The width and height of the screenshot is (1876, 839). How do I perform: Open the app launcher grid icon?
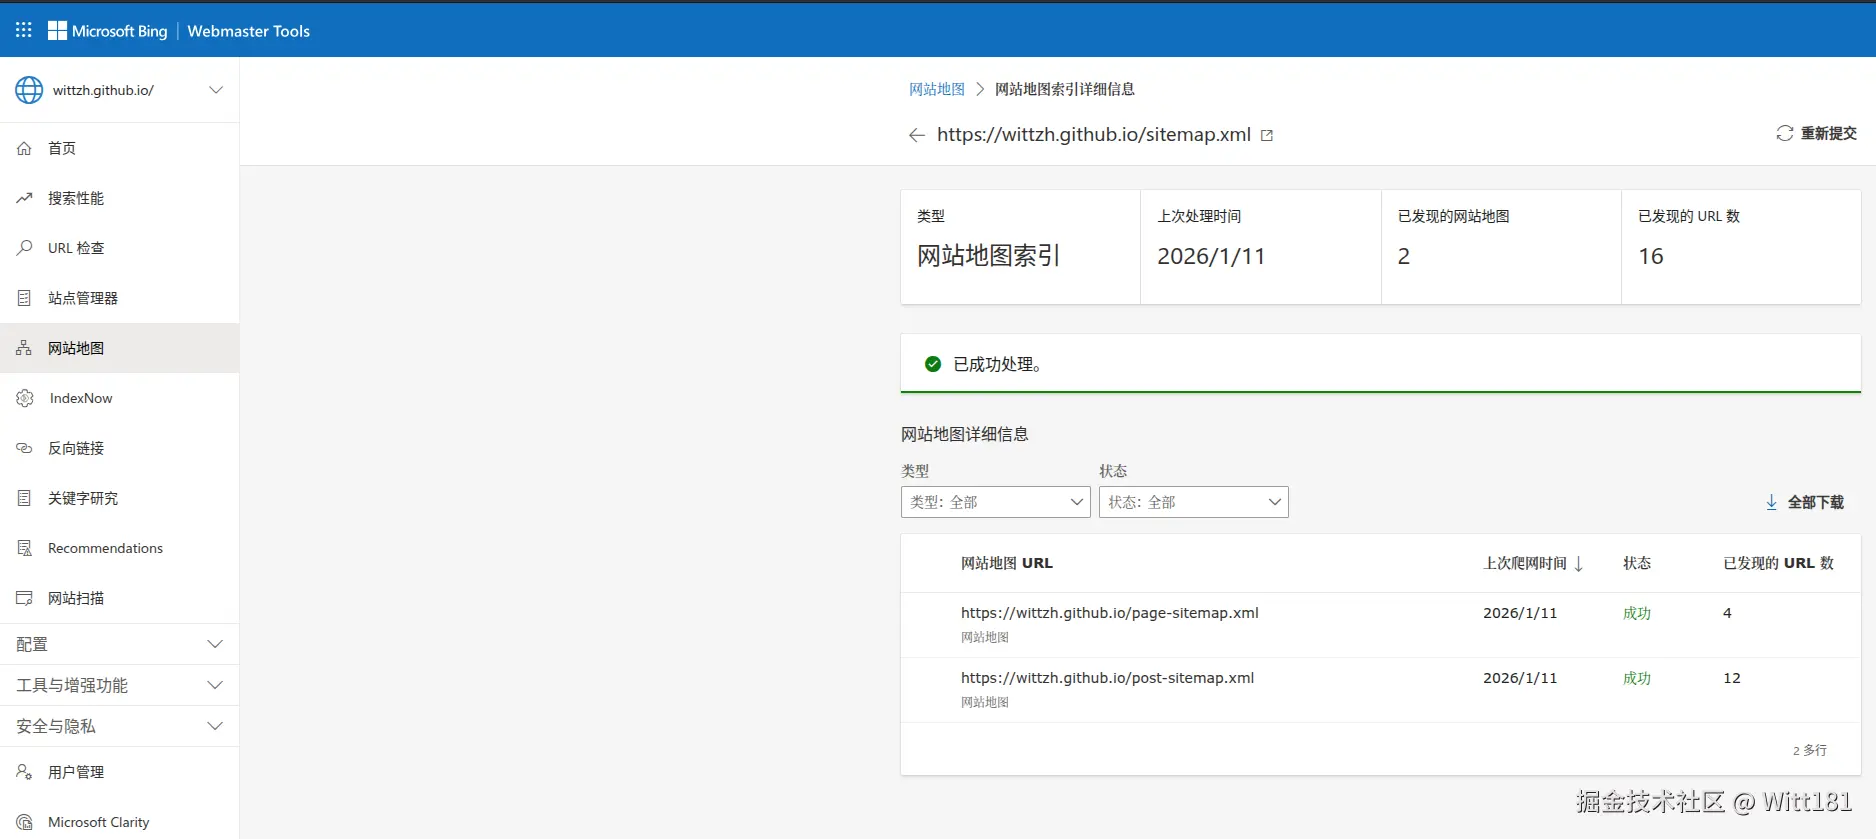(24, 30)
